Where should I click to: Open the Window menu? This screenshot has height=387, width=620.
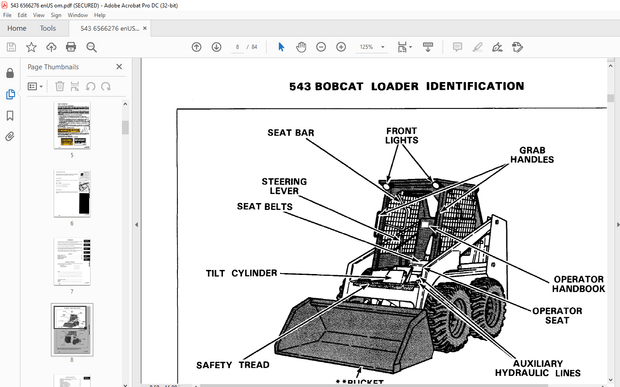(78, 15)
